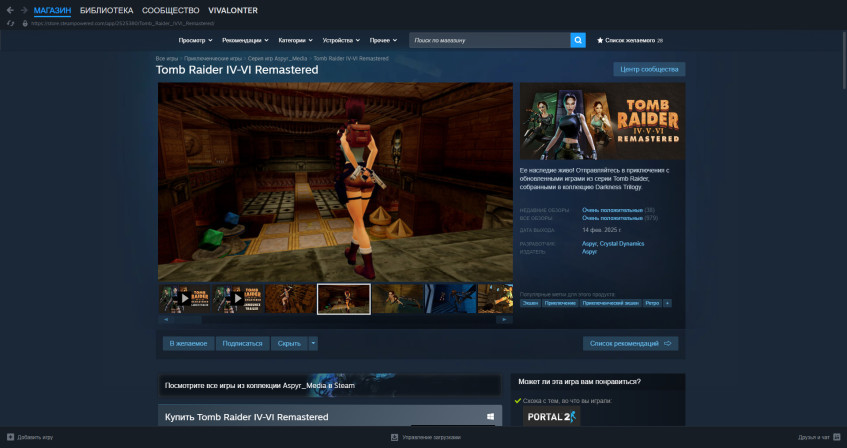Expand the Просмотр dropdown menu
Viewport: 847px width, 448px height.
[x=195, y=40]
